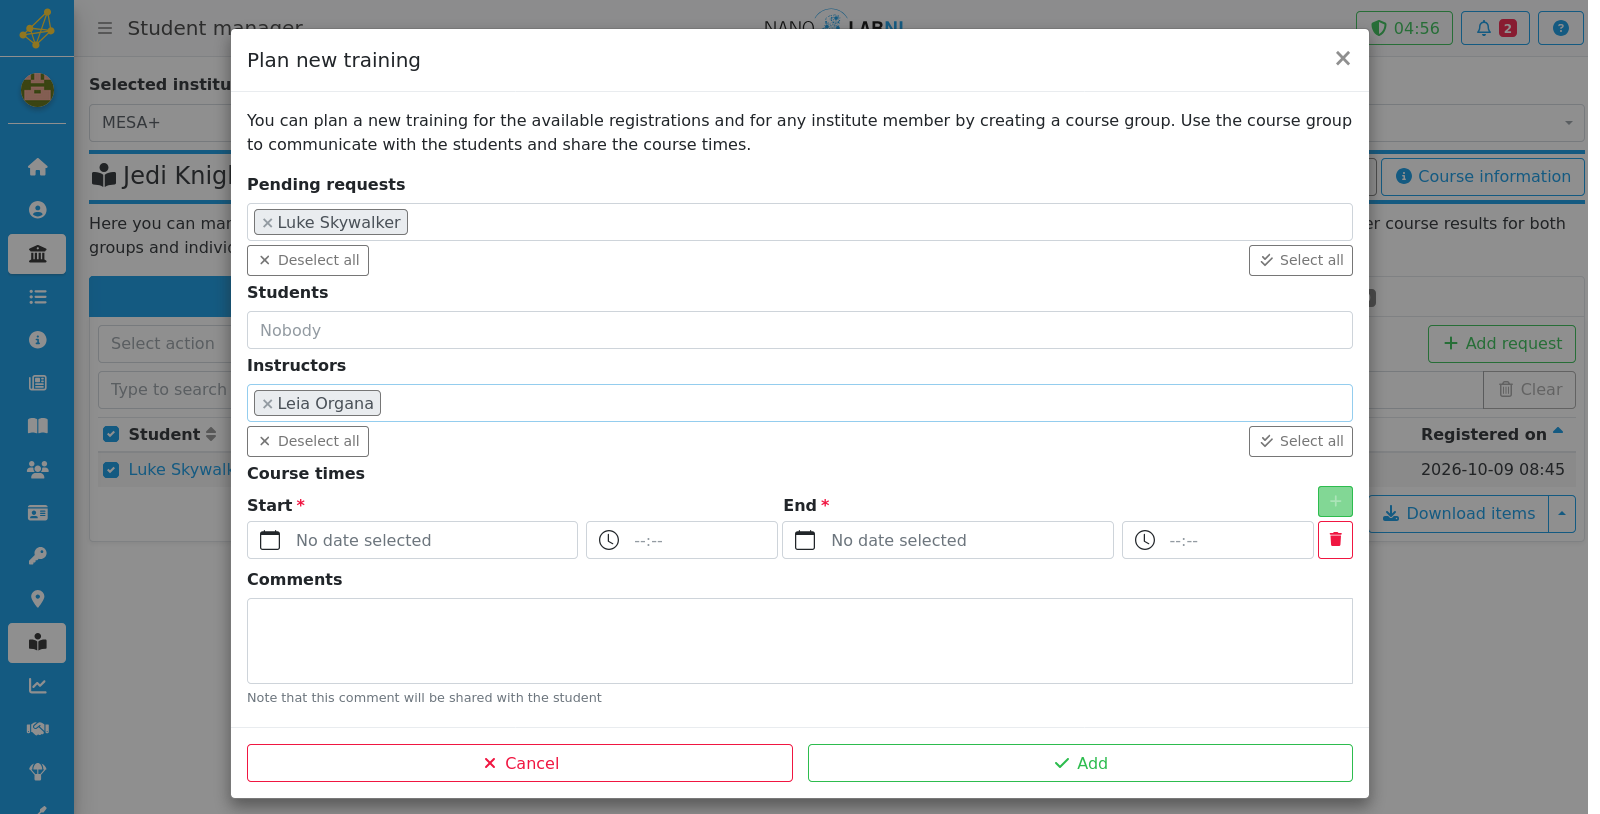1600x814 pixels.
Task: Open the list sidebar icon
Action: [37, 297]
